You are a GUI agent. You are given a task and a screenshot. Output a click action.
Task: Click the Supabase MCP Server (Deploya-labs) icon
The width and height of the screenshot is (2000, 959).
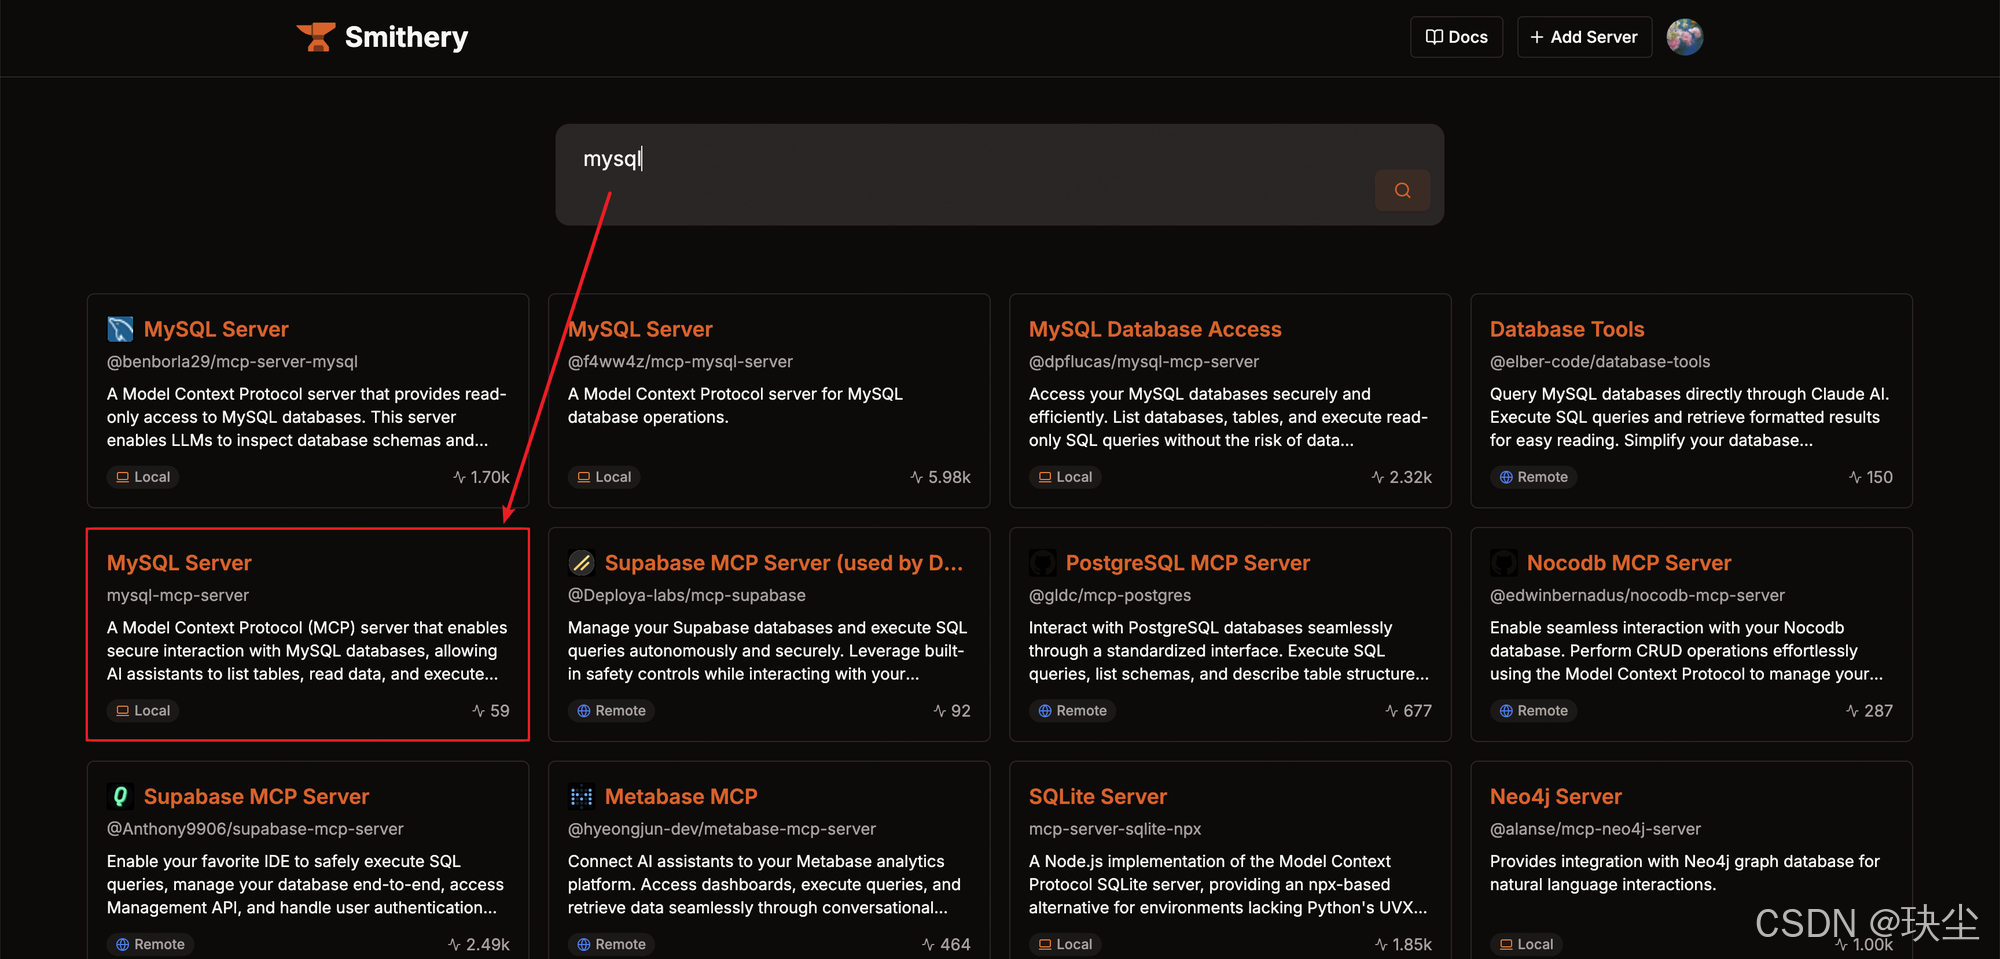[x=581, y=563]
